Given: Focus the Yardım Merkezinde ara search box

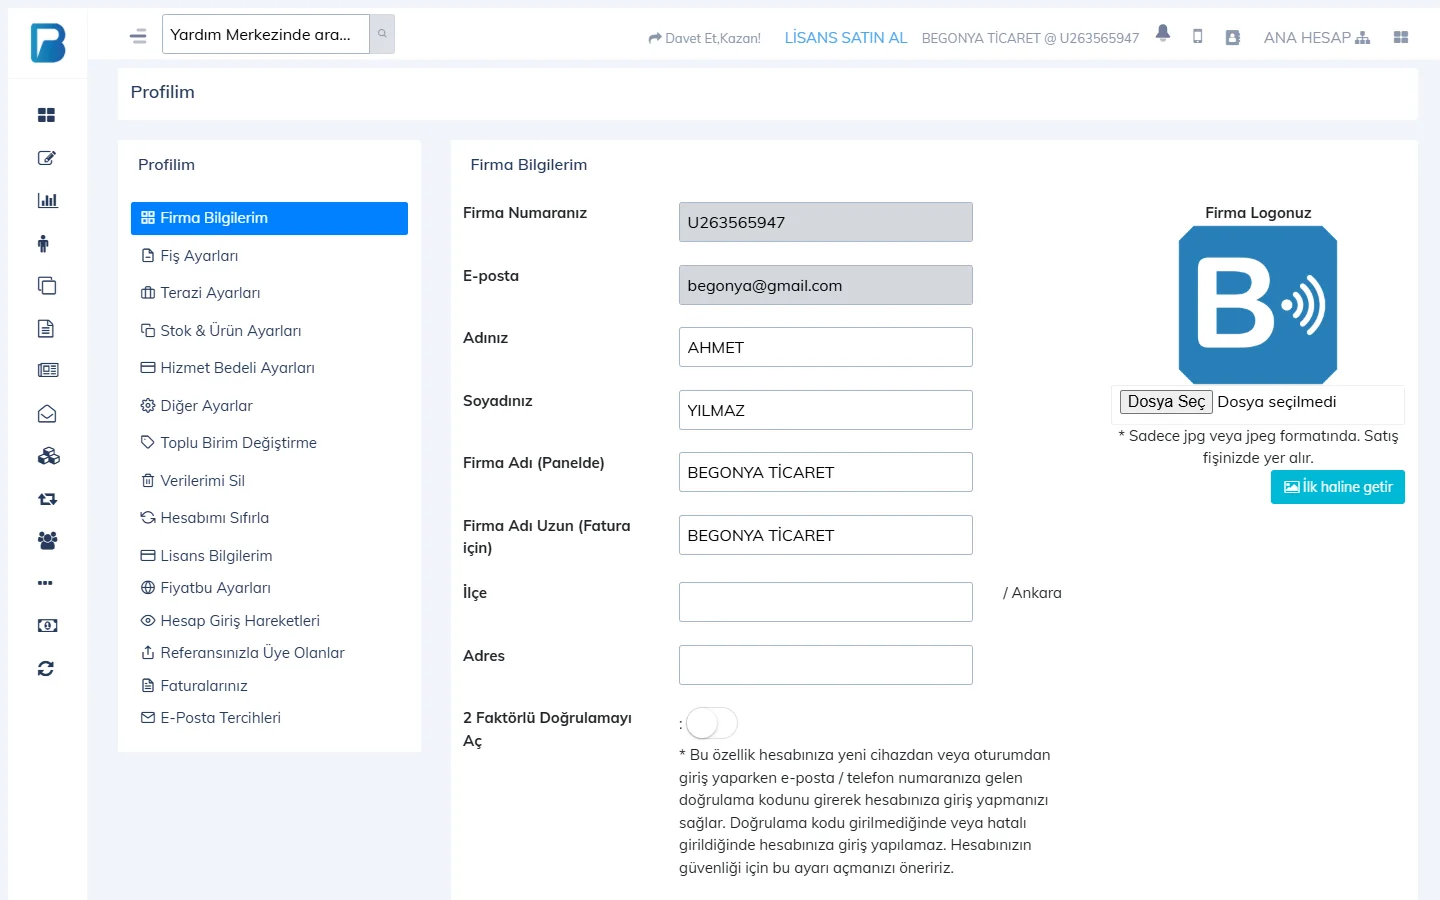Looking at the screenshot, I should tap(266, 34).
